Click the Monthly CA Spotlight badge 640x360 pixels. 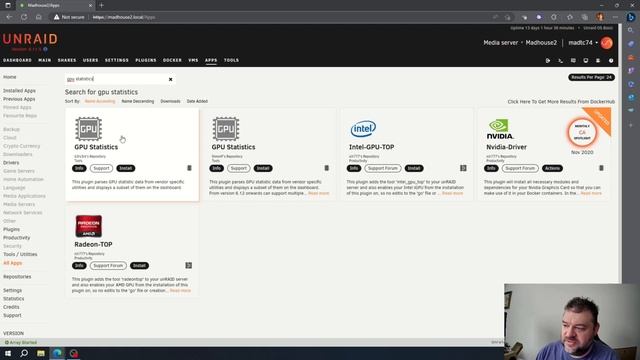click(x=582, y=132)
